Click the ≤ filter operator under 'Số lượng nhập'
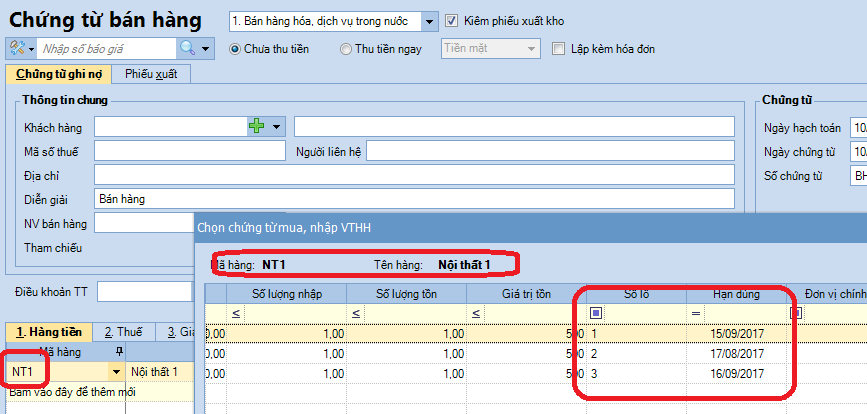Viewport: 867px width, 414px height. (x=236, y=314)
